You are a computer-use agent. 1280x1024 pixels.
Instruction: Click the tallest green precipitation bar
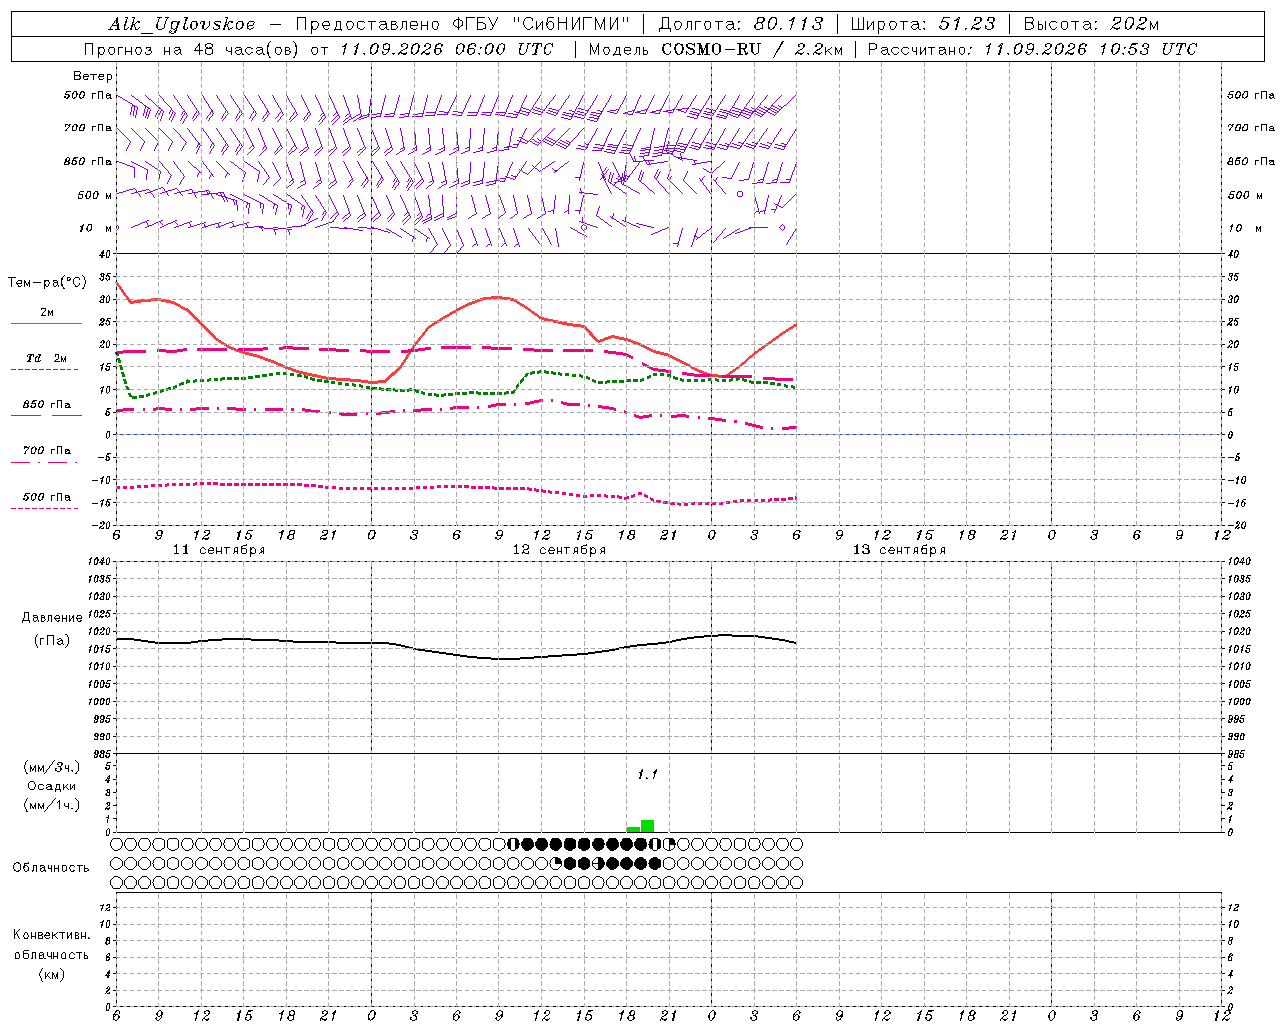click(x=647, y=826)
